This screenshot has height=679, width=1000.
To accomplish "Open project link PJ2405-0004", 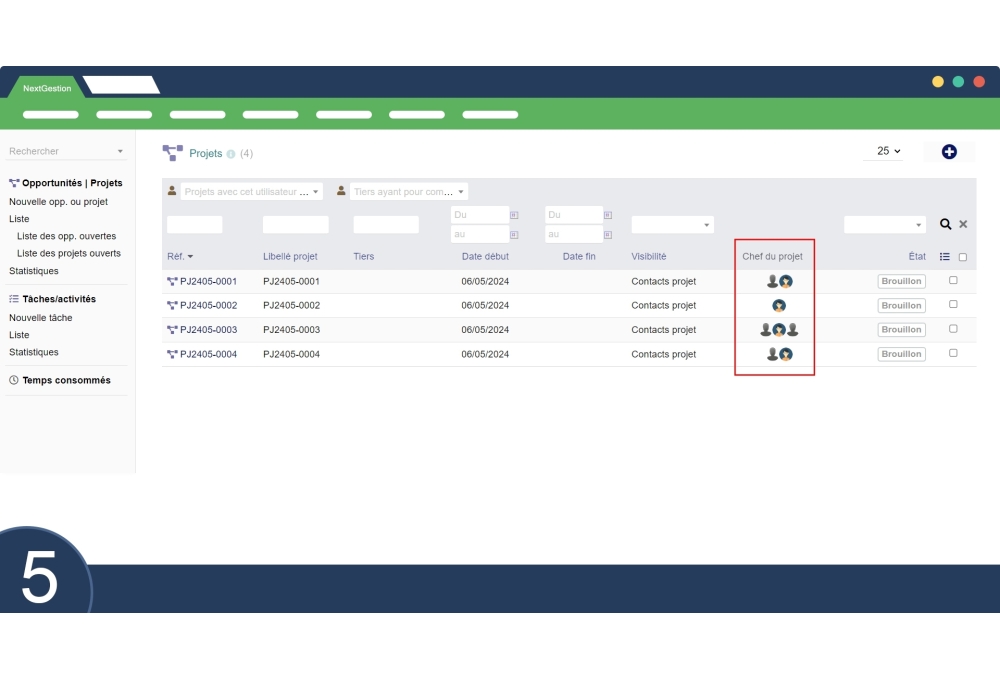I will click(208, 354).
